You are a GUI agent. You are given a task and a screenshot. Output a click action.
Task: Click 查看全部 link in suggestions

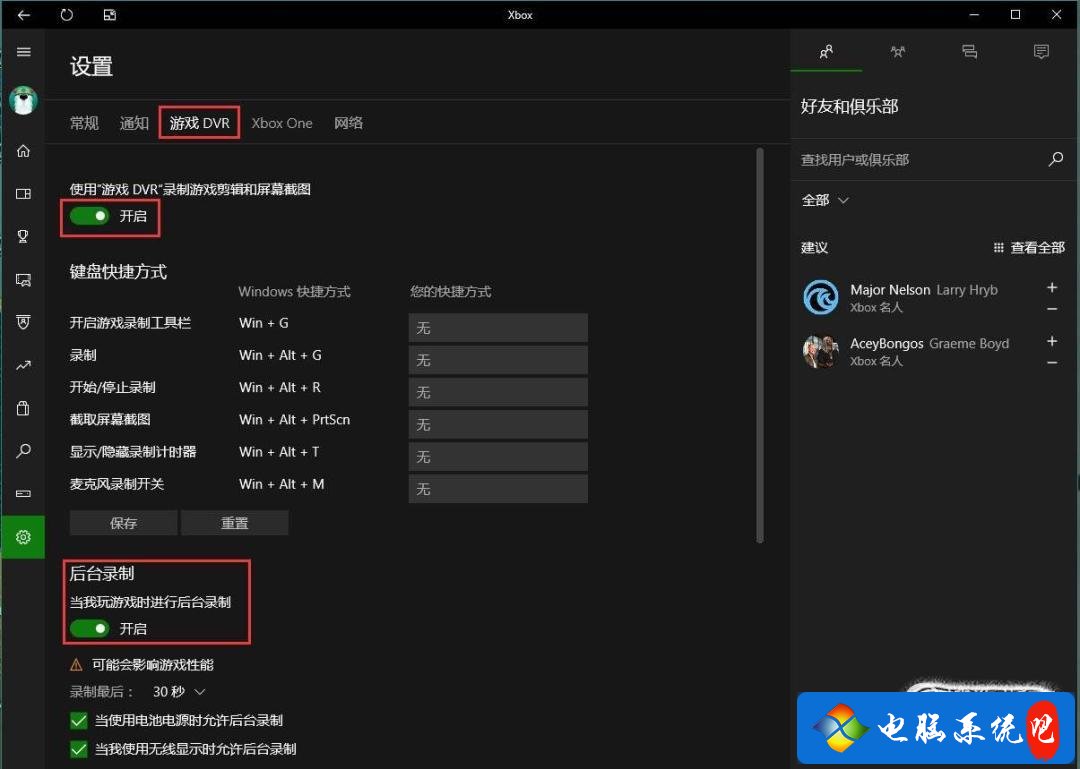coord(1029,248)
